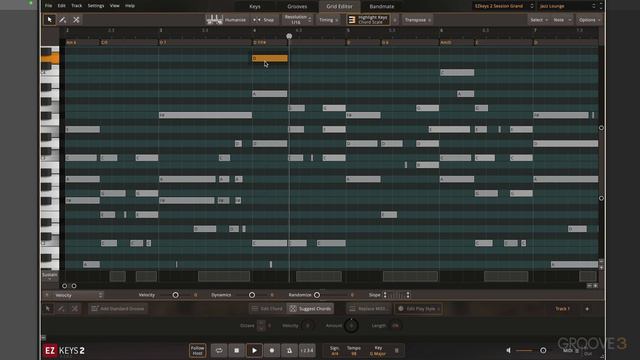The image size is (640, 360).
Task: Open the Edit menu
Action: pyautogui.click(x=62, y=6)
